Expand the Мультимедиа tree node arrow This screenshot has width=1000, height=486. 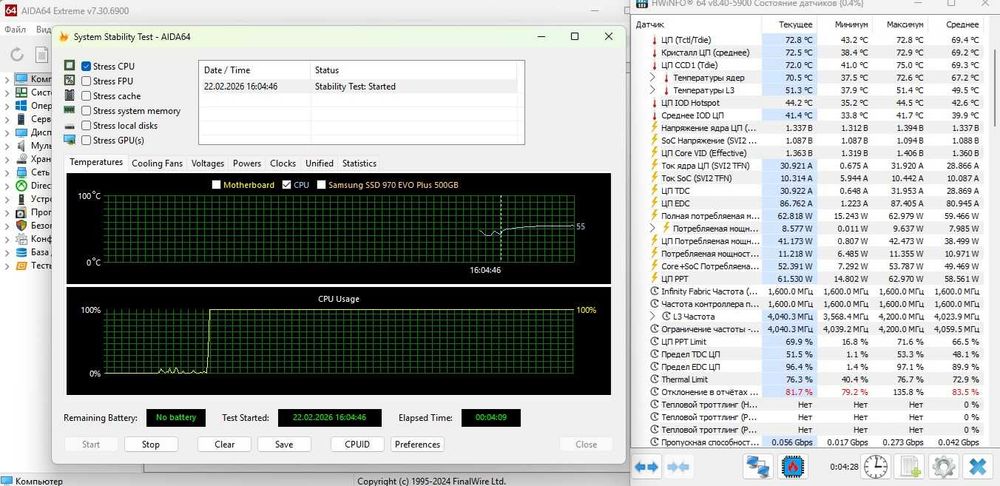(x=7, y=145)
